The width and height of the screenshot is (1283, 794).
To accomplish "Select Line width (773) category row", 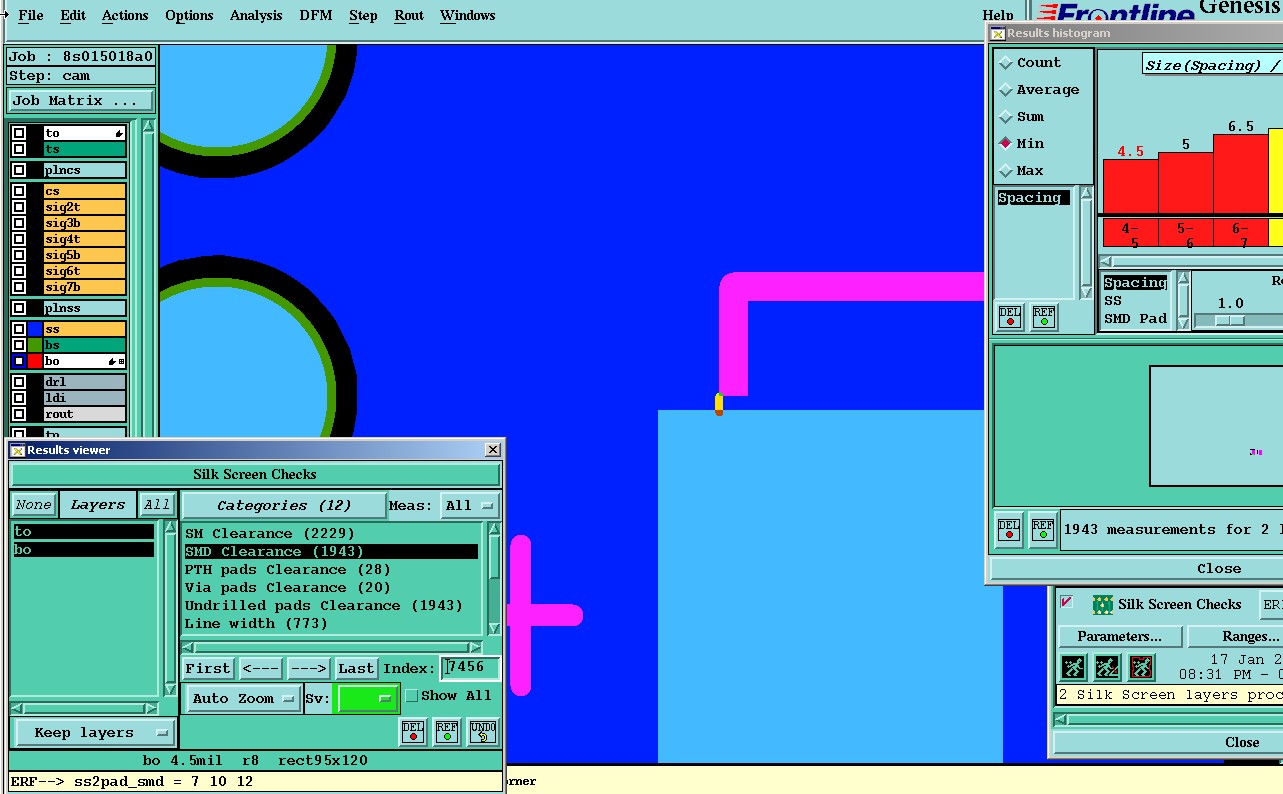I will tap(331, 623).
